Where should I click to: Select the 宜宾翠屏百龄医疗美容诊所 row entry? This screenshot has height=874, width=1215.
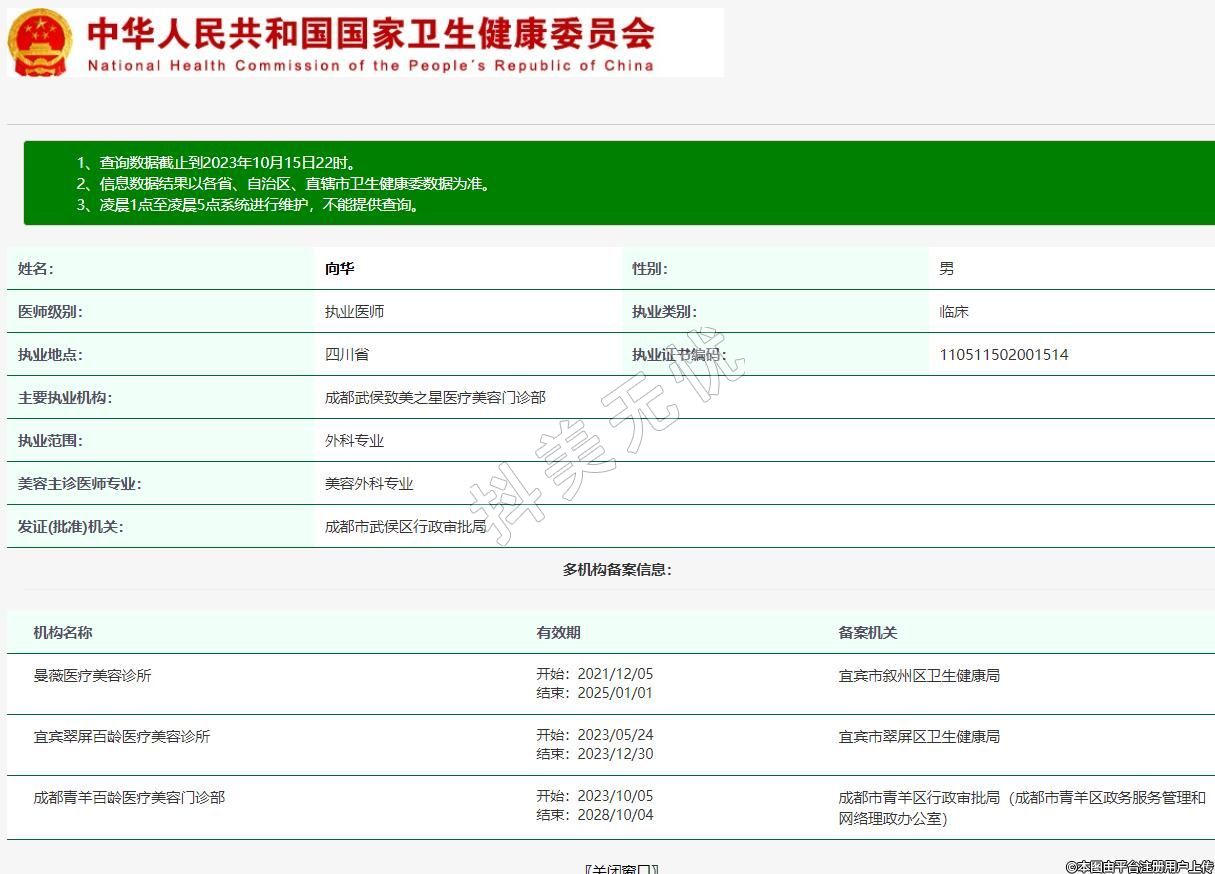tap(122, 737)
